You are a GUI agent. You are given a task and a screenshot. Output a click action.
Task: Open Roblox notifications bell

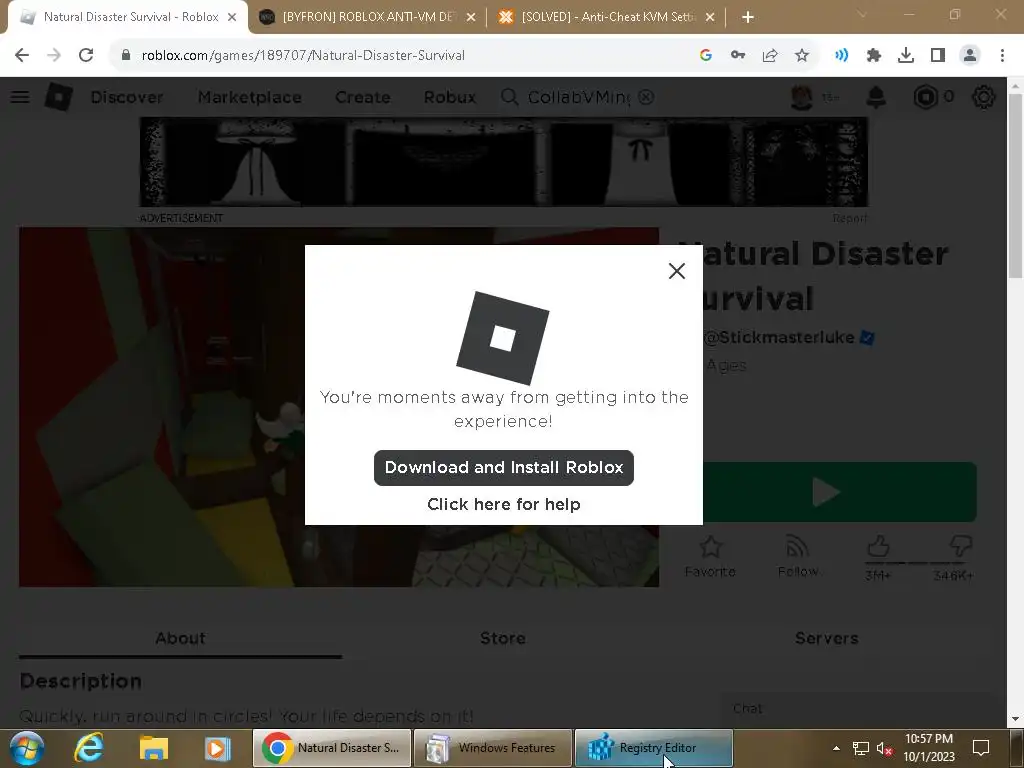pyautogui.click(x=876, y=97)
